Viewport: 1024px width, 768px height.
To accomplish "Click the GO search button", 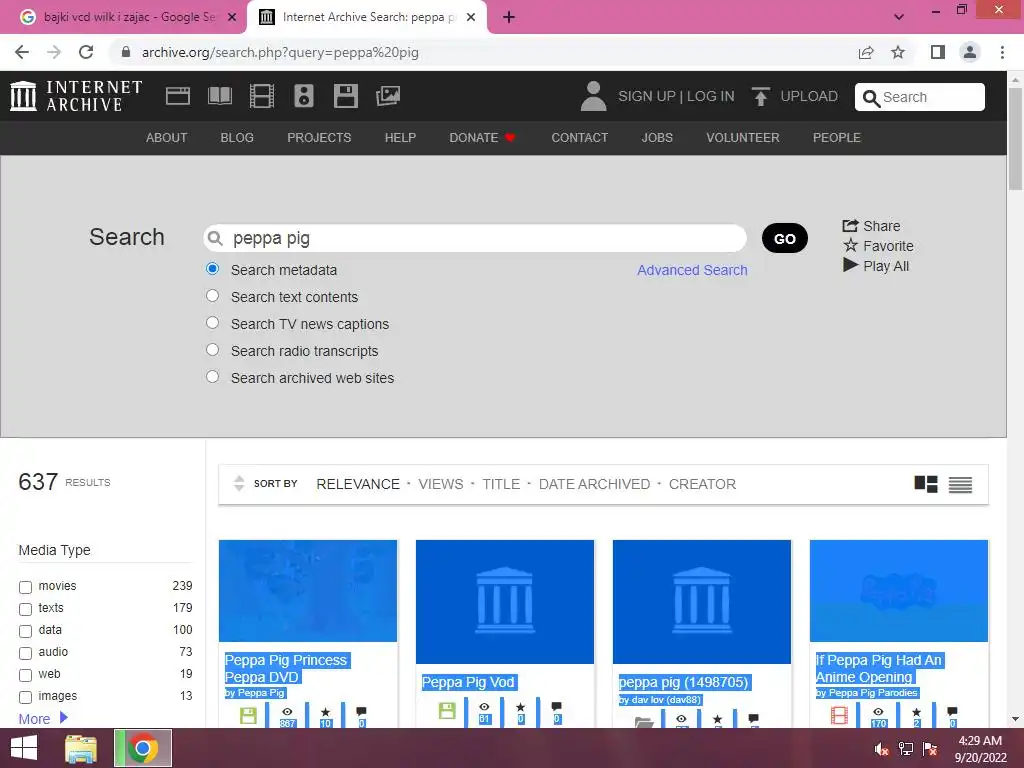I will click(x=784, y=238).
